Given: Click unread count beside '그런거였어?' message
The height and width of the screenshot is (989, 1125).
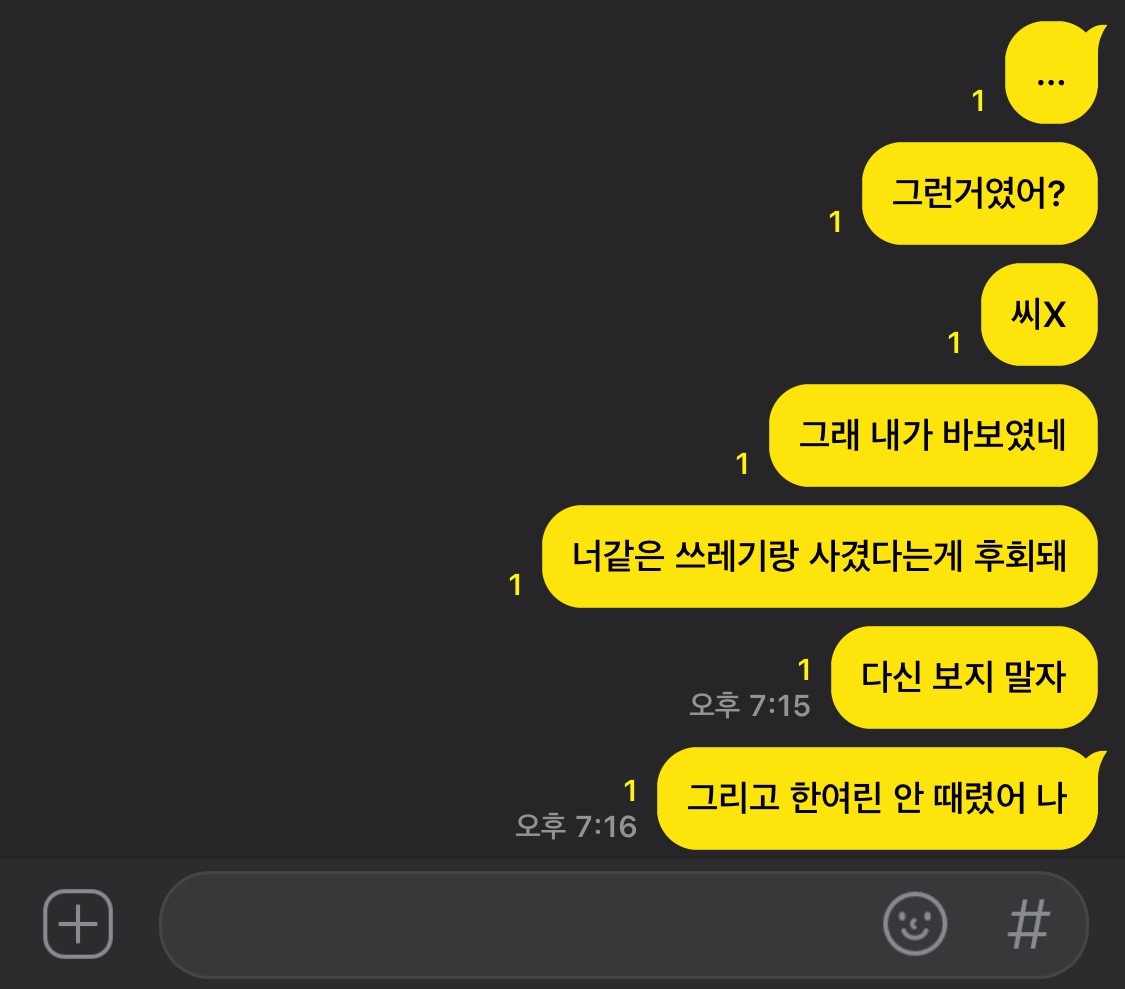Looking at the screenshot, I should (835, 222).
